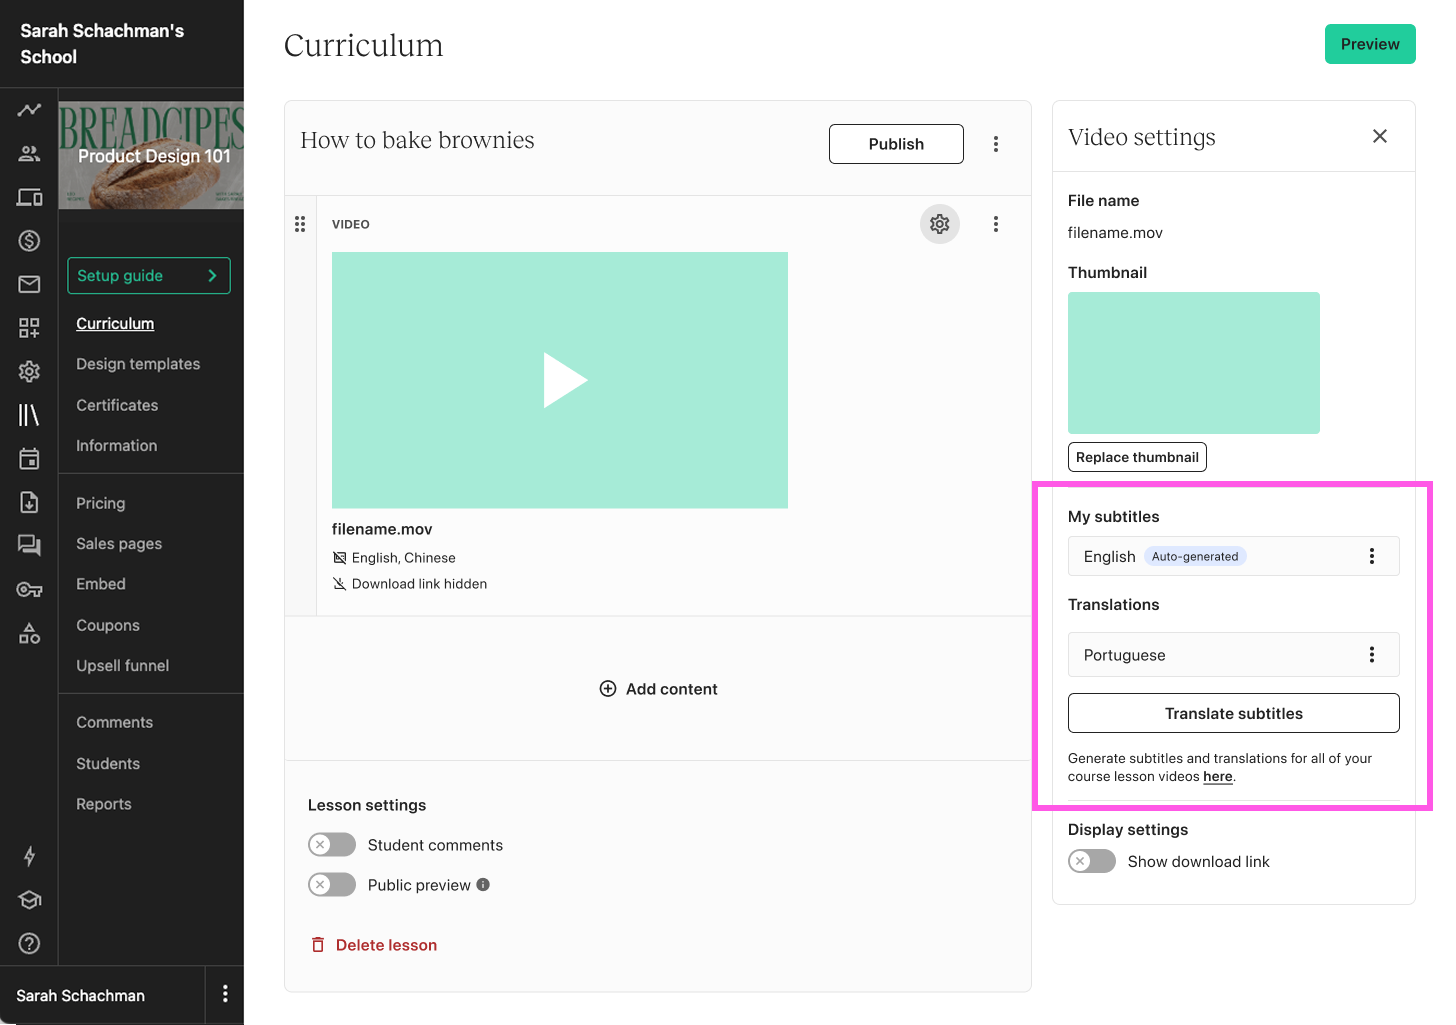Click Delete lesson link
Screen dimensions: 1456x1025
386,945
